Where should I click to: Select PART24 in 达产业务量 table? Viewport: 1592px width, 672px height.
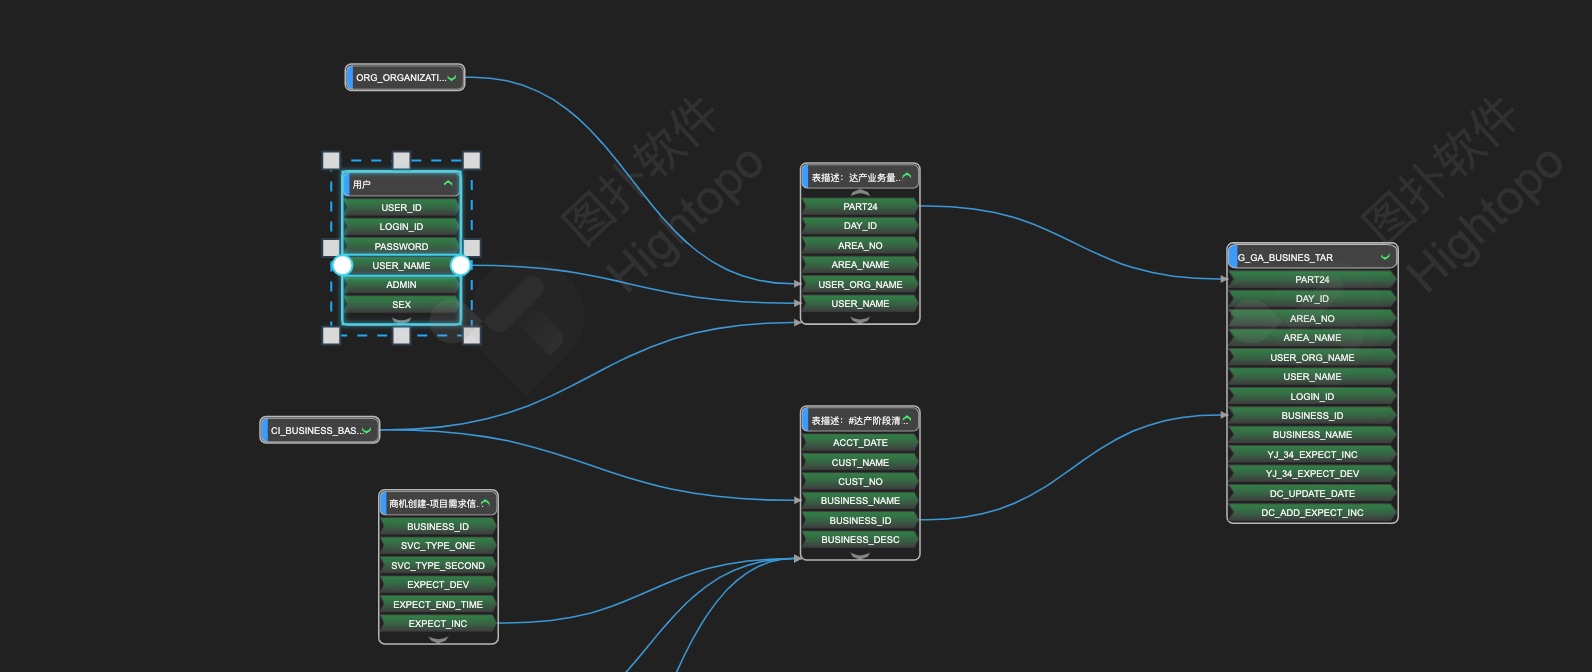(x=860, y=206)
